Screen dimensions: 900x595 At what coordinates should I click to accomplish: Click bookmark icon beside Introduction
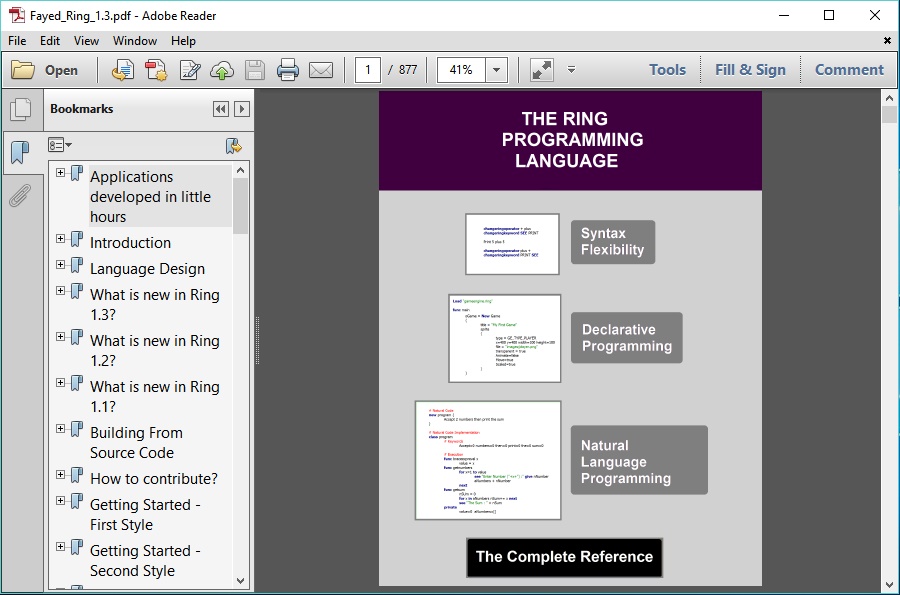point(77,239)
